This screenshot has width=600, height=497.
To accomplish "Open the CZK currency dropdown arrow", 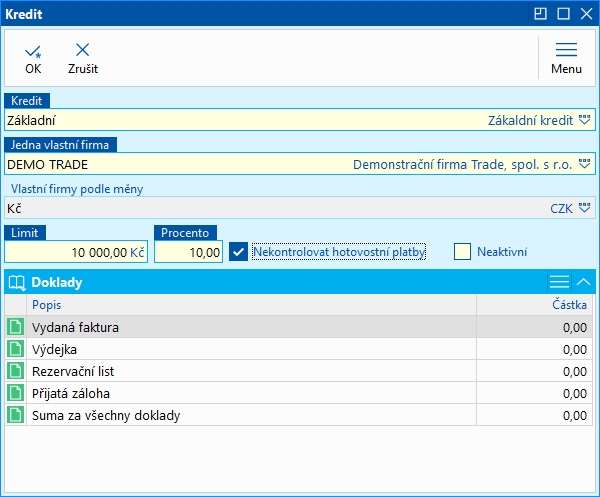I will click(x=584, y=208).
